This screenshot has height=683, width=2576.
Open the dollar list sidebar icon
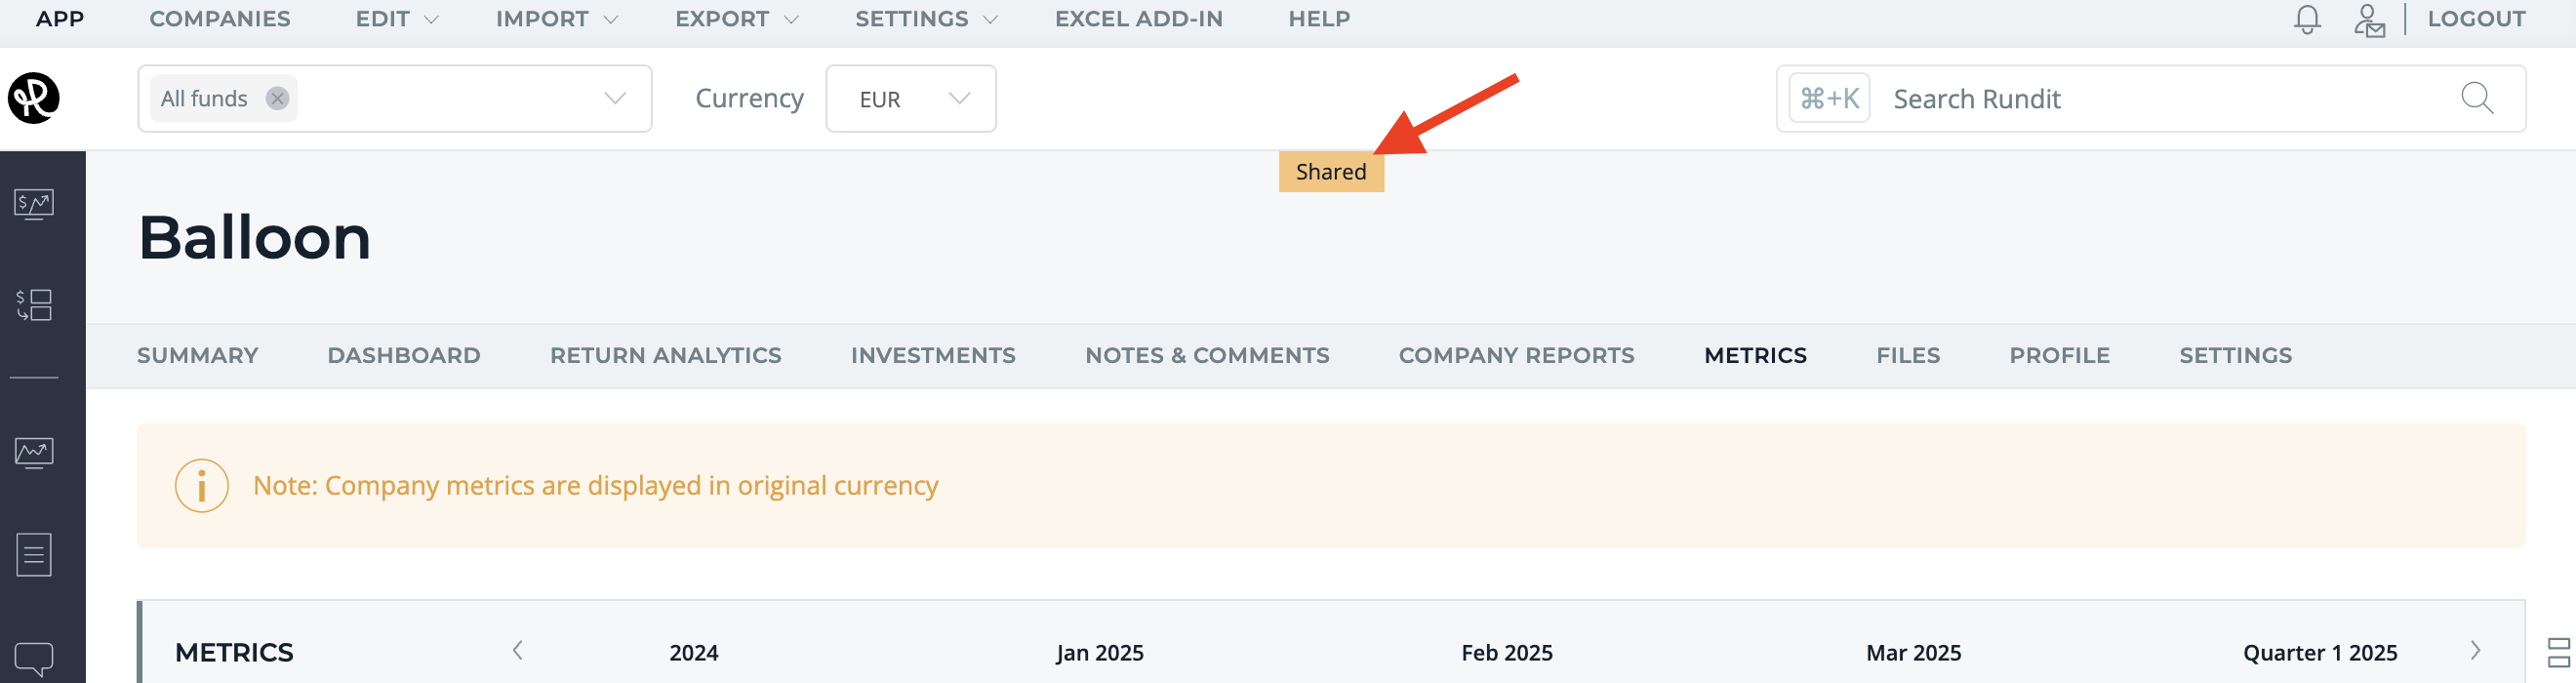(x=34, y=305)
